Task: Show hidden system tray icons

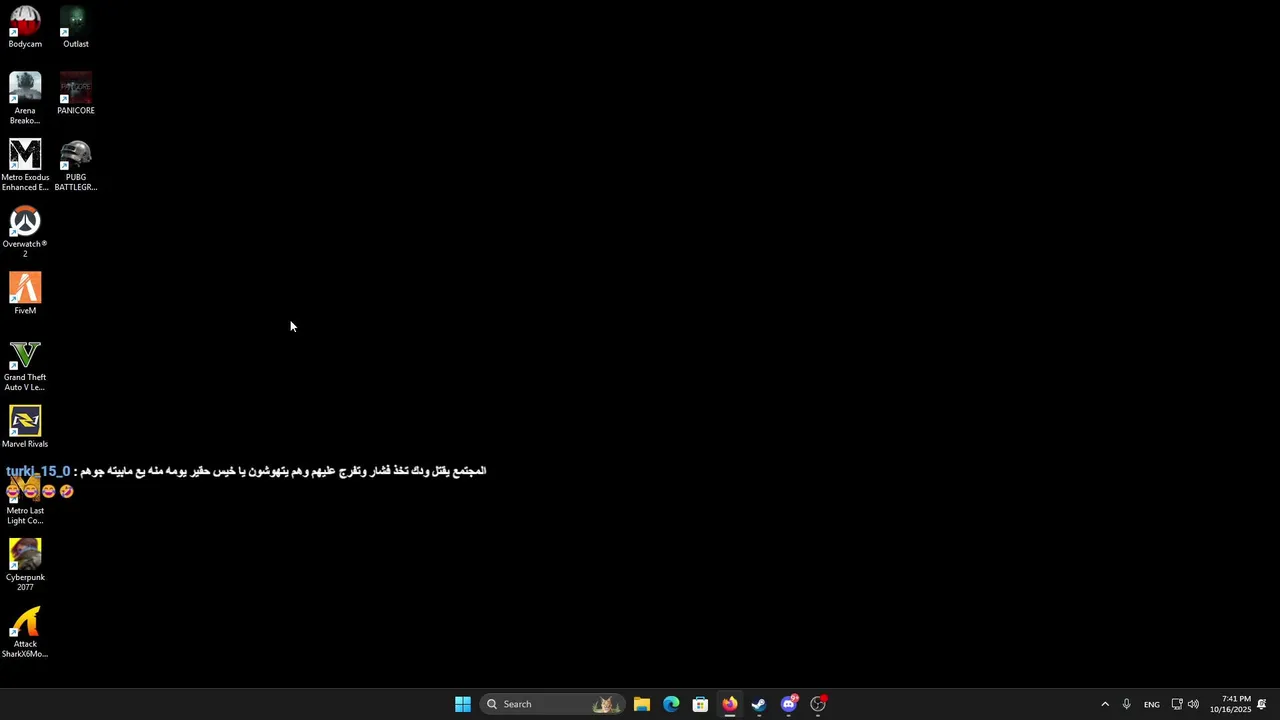Action: pyautogui.click(x=1105, y=704)
